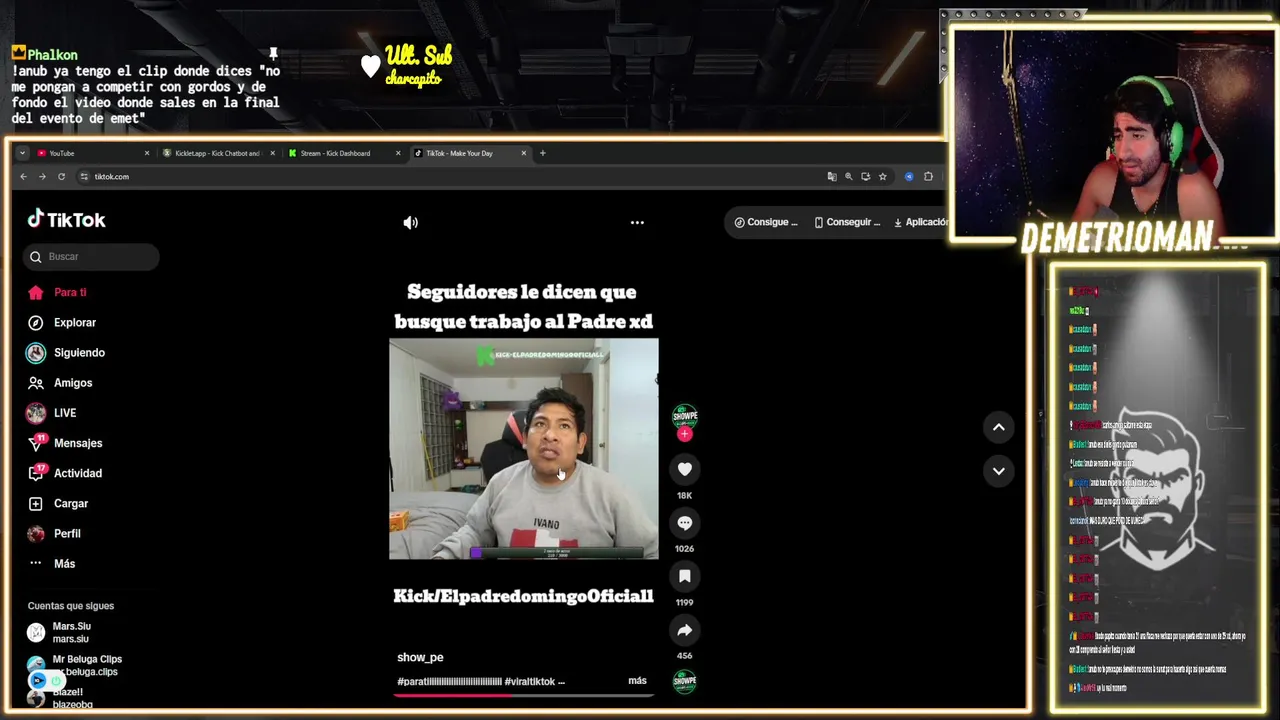The width and height of the screenshot is (1280, 720).
Task: Pause the playing TikTok video
Action: pos(524,449)
